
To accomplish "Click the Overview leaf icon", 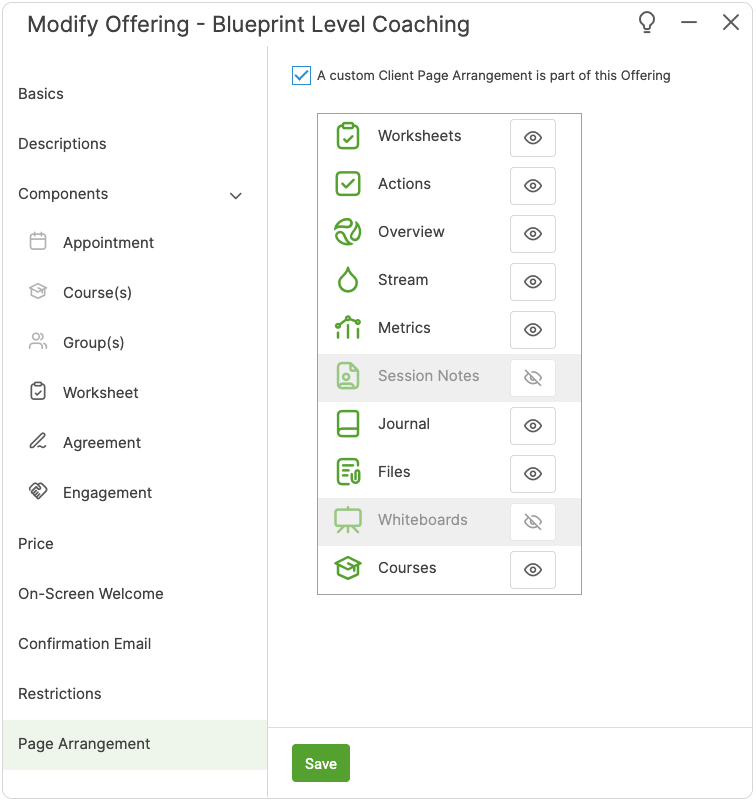I will tap(347, 232).
